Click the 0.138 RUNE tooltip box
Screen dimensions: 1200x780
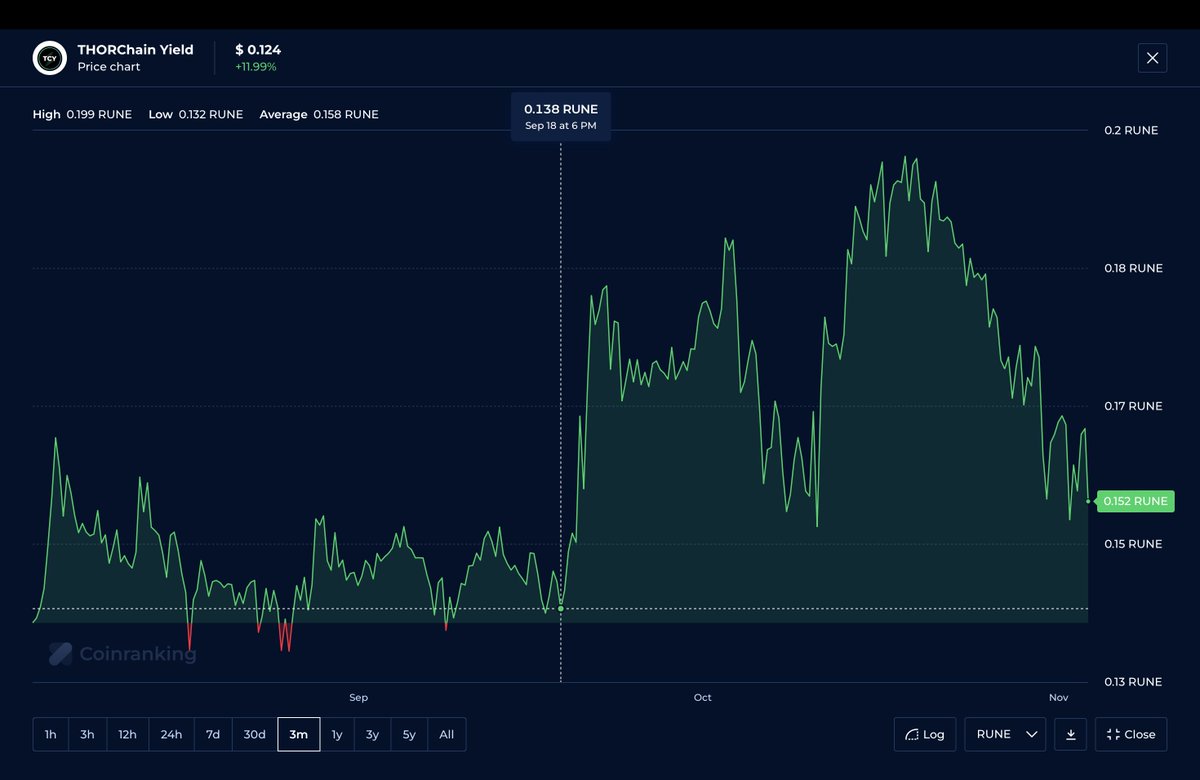tap(561, 116)
